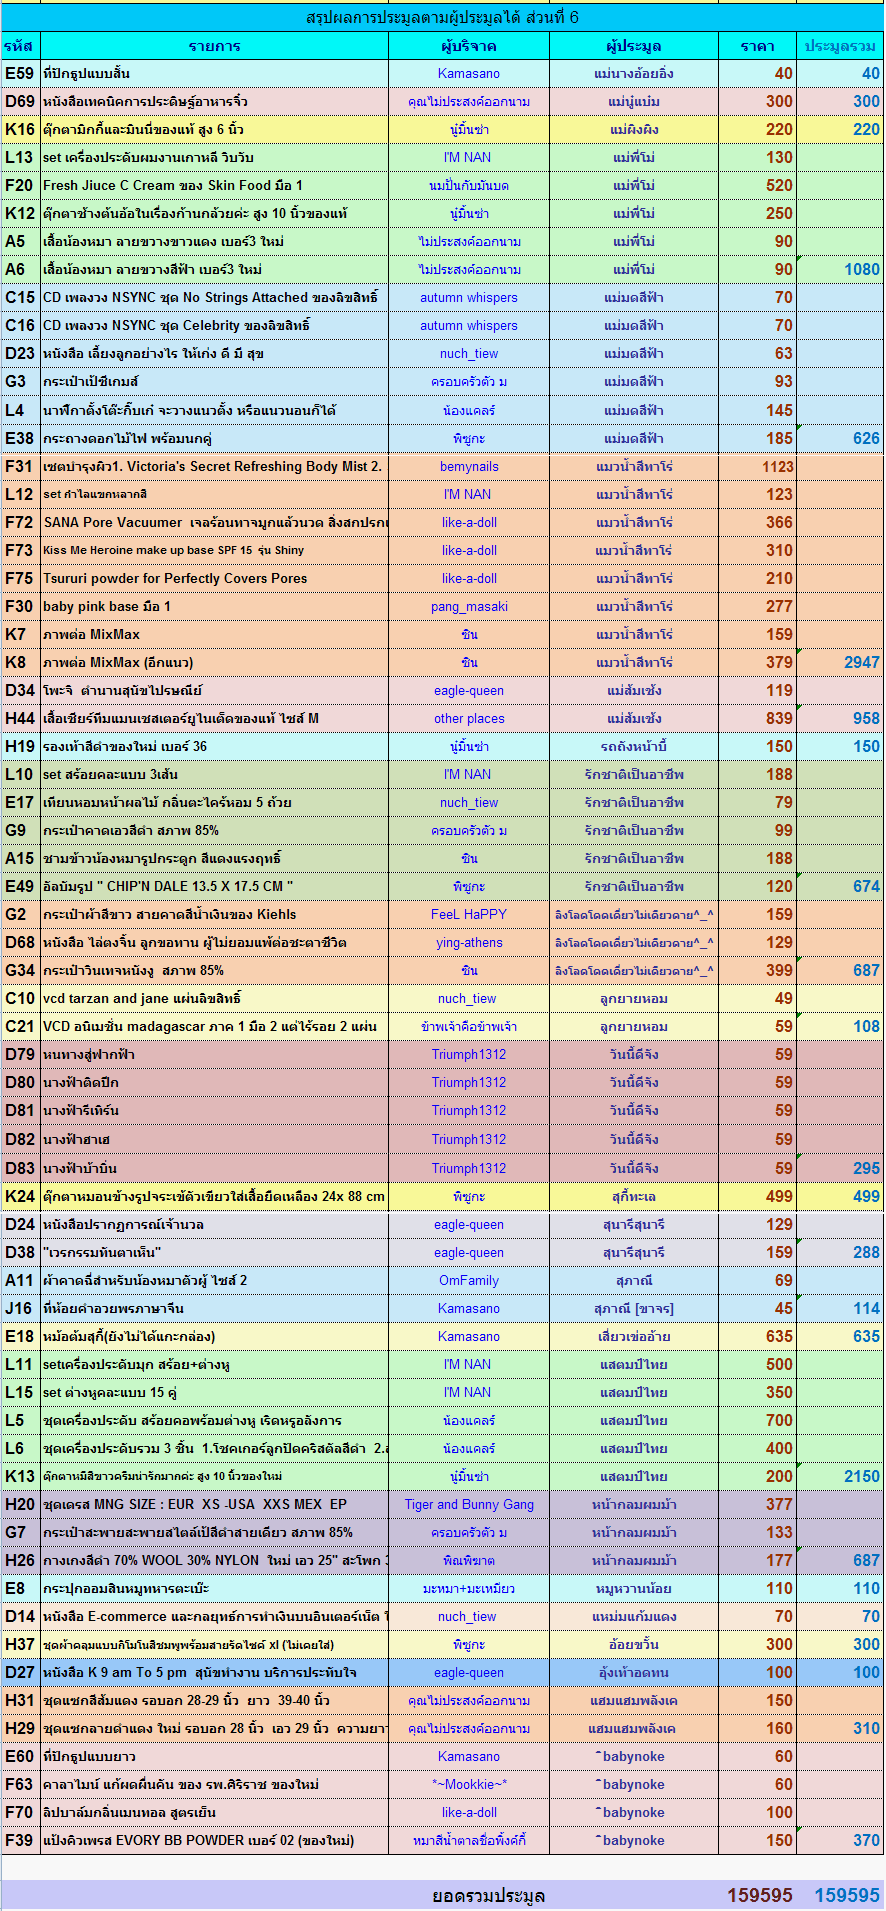This screenshot has width=886, height=1911.
Task: Select Kamasano donor cell in row E59
Action: pos(469,73)
